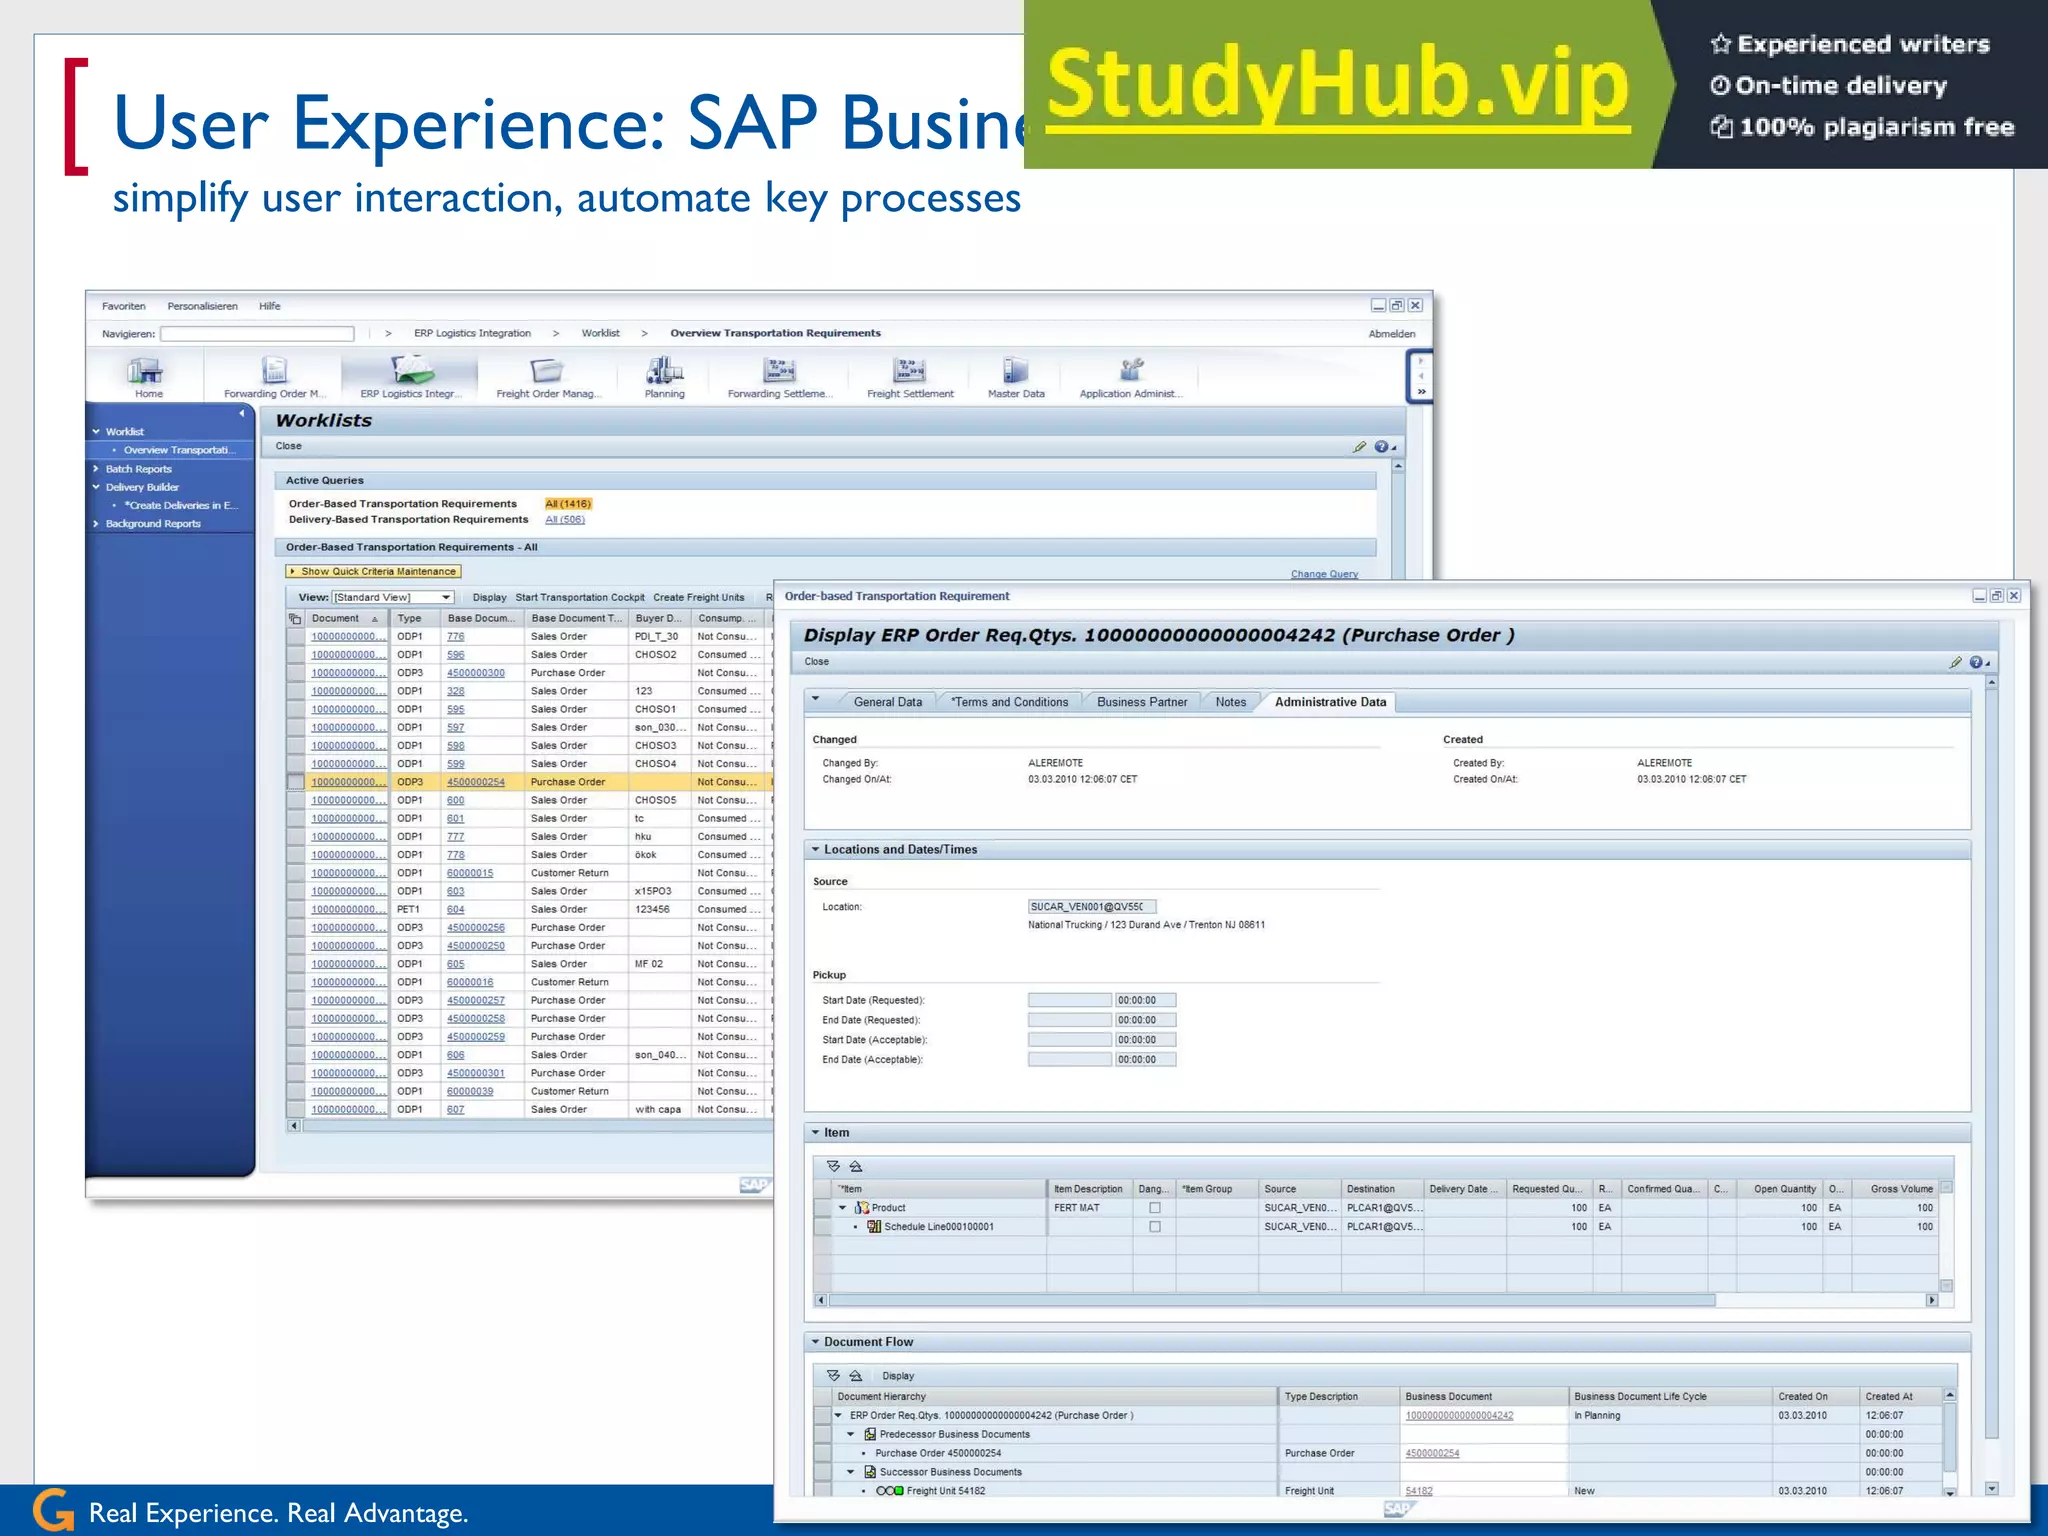
Task: Click collapse-all icon in Item toolbar
Action: click(x=856, y=1166)
